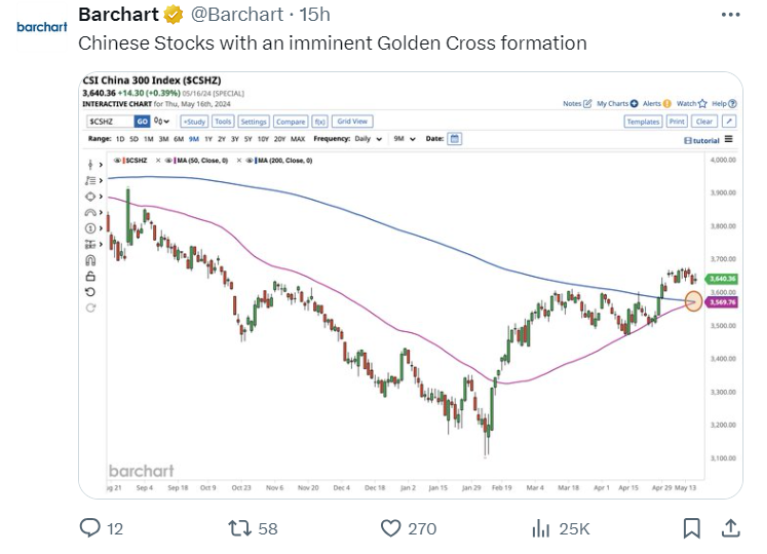Open the chart date calendar picker
767x554 pixels.
(455, 139)
